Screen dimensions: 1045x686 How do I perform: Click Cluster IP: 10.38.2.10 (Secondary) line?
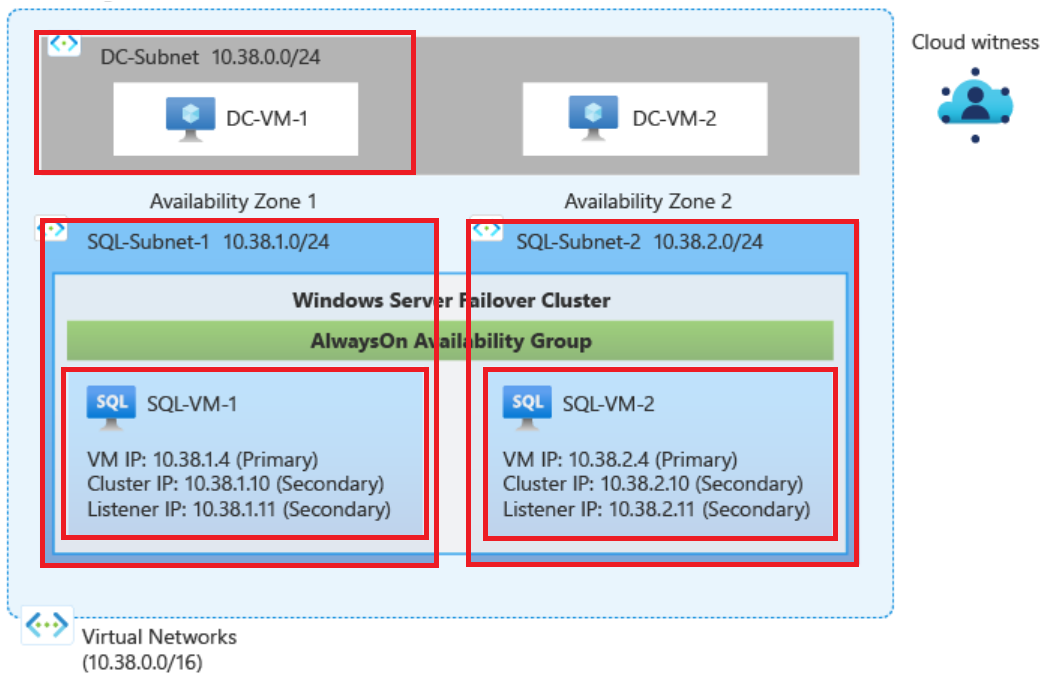[x=653, y=484]
